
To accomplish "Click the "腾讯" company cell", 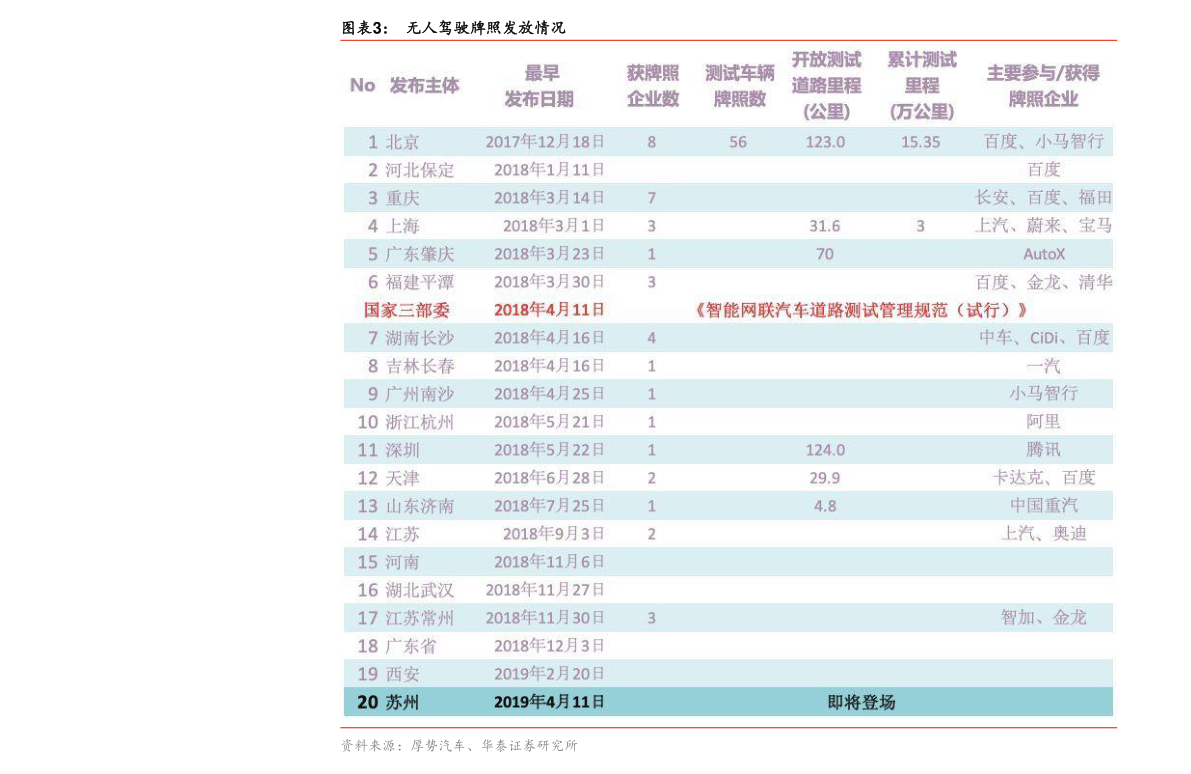I will point(1043,450).
